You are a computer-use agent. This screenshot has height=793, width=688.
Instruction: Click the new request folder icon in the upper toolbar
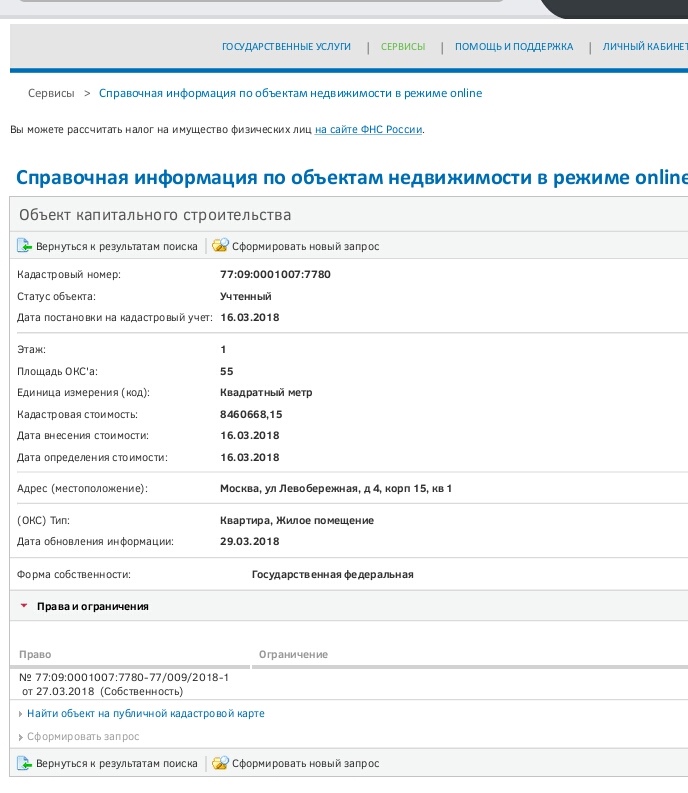click(220, 246)
